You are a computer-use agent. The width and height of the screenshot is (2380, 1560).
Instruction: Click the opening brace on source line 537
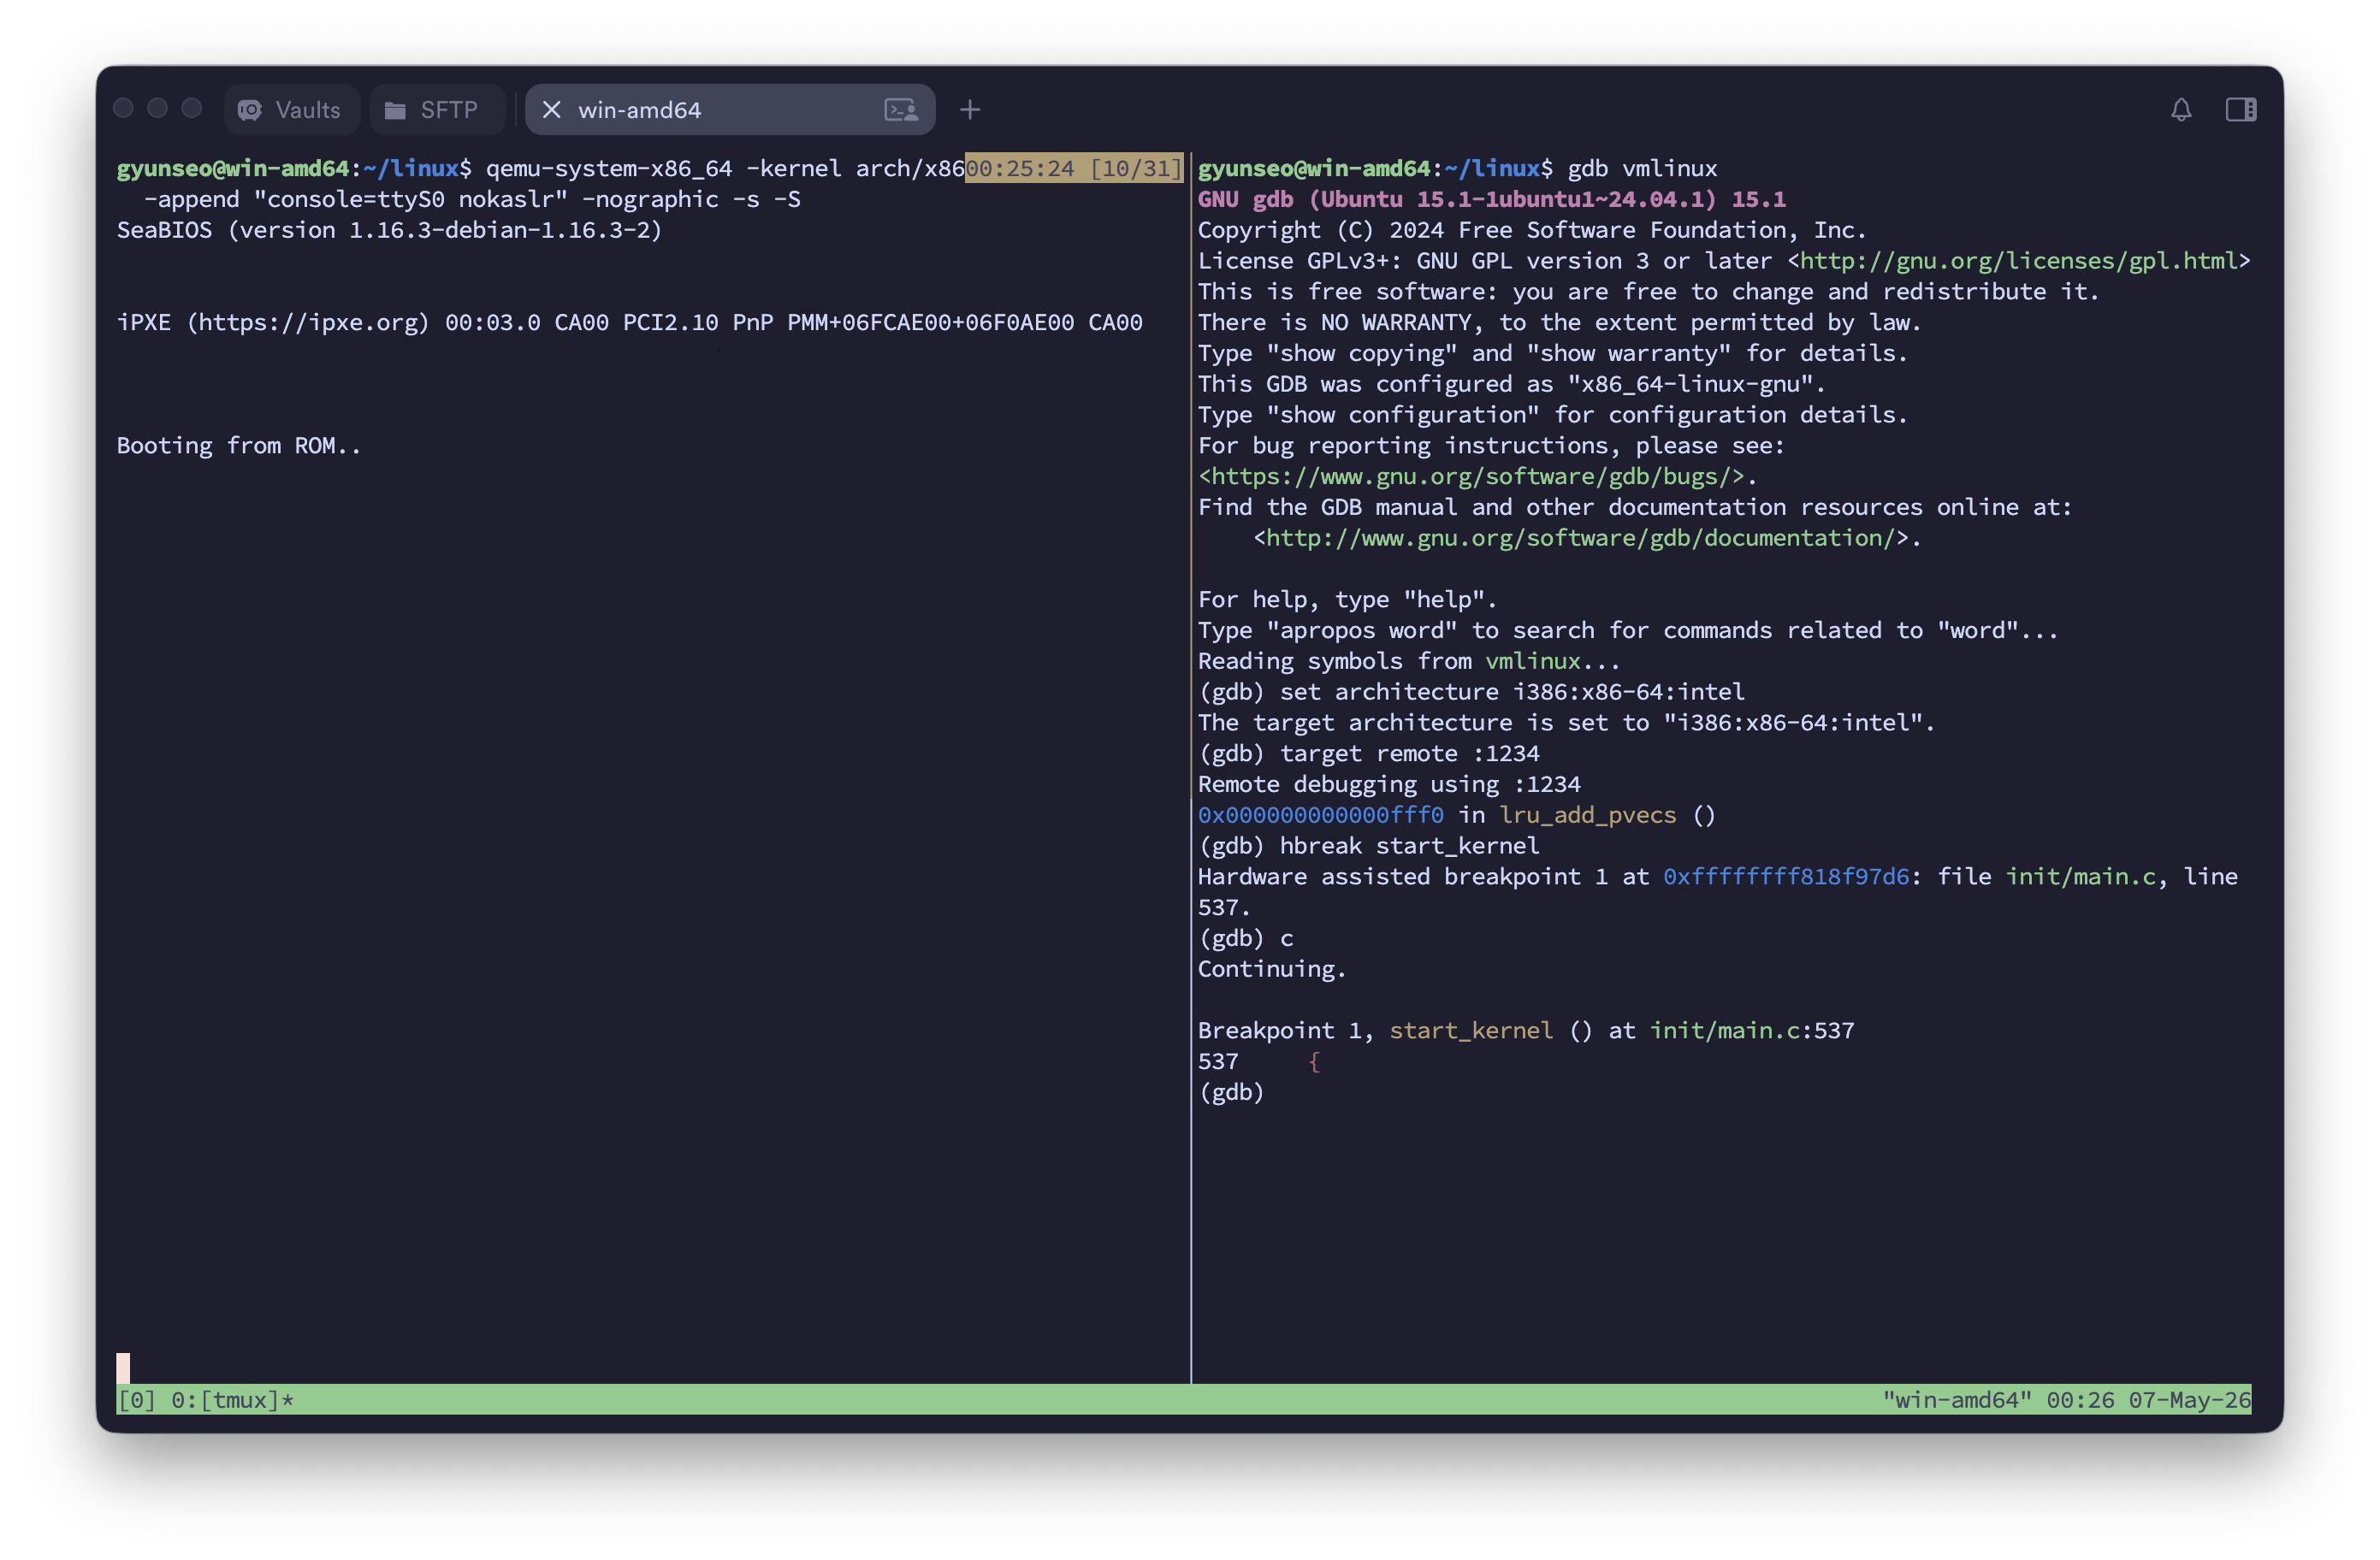tap(1314, 1062)
